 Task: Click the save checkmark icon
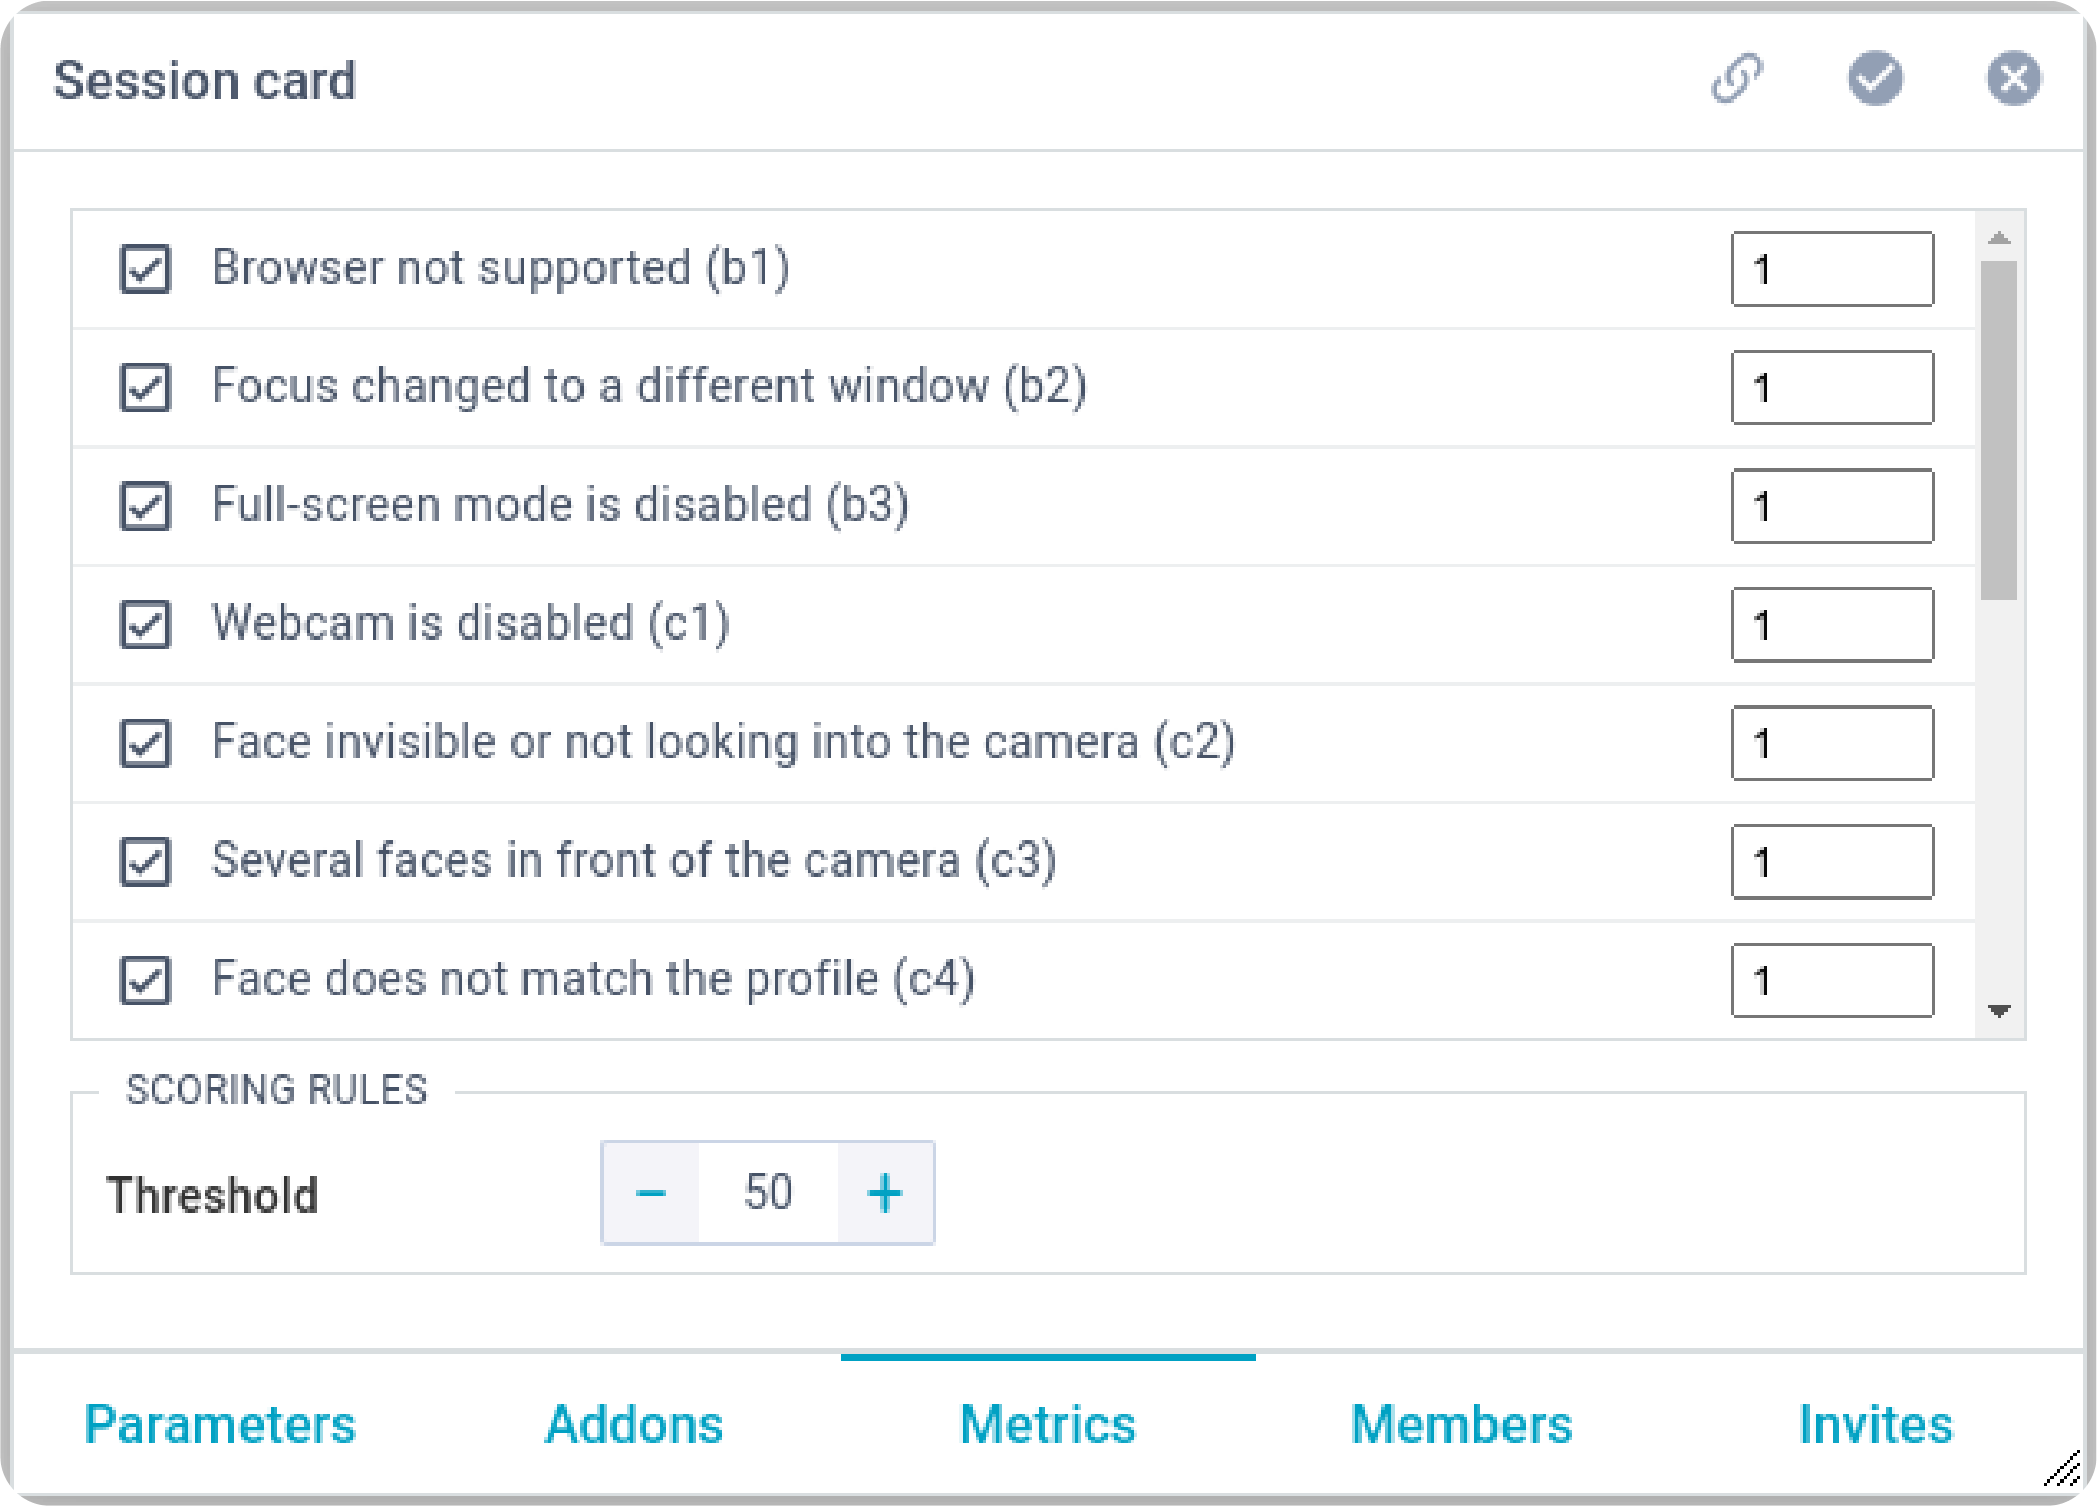click(1875, 78)
